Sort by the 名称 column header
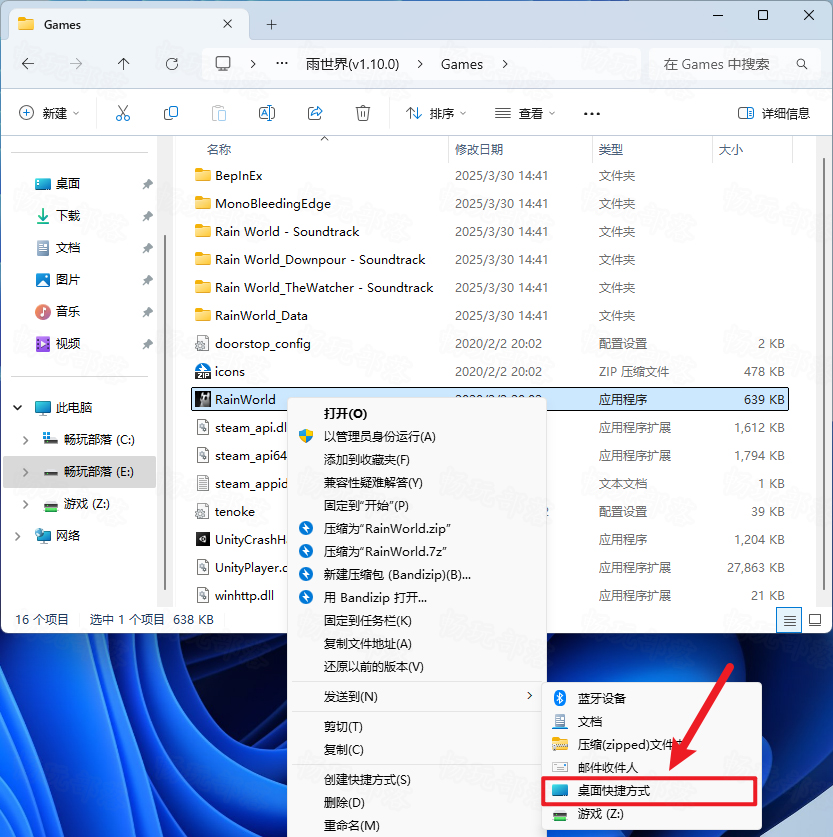833x837 pixels. pyautogui.click(x=219, y=149)
